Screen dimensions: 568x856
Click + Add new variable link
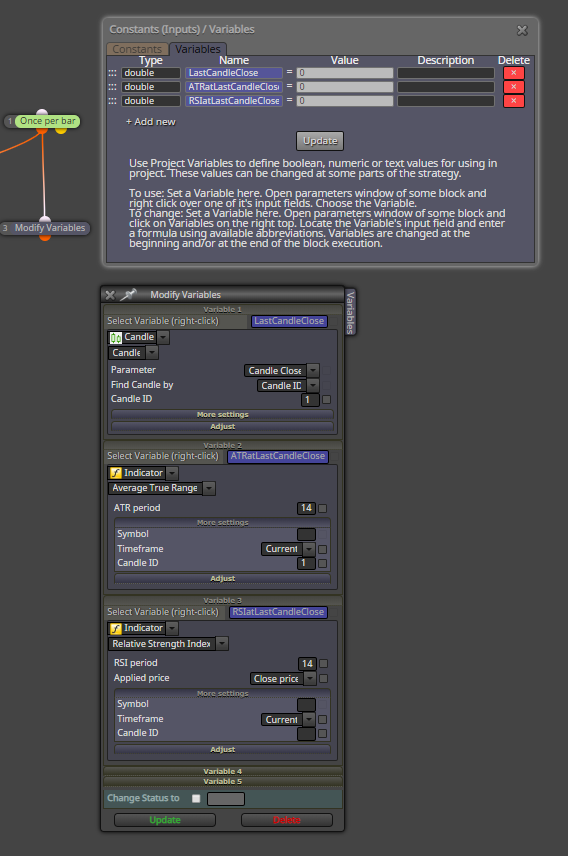151,122
